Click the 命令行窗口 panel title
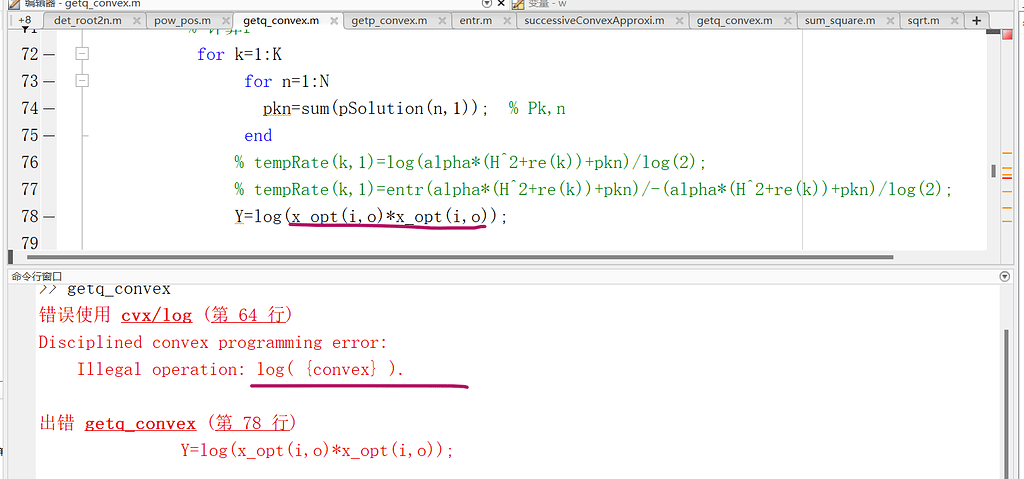The height and width of the screenshot is (479, 1024). [37, 276]
